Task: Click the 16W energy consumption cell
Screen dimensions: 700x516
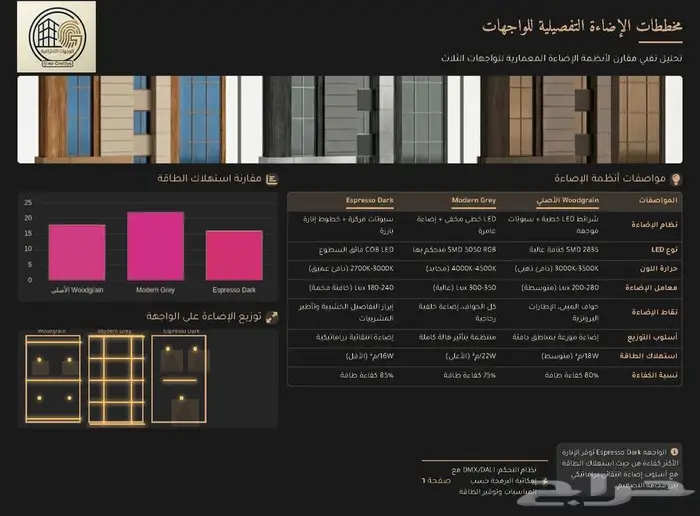Action: tap(370, 356)
